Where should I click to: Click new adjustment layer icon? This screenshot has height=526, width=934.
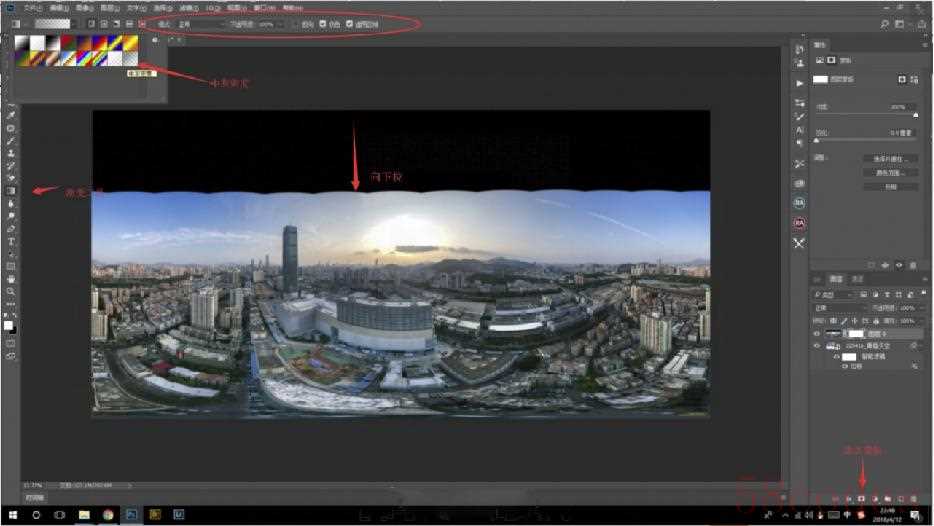(x=875, y=499)
